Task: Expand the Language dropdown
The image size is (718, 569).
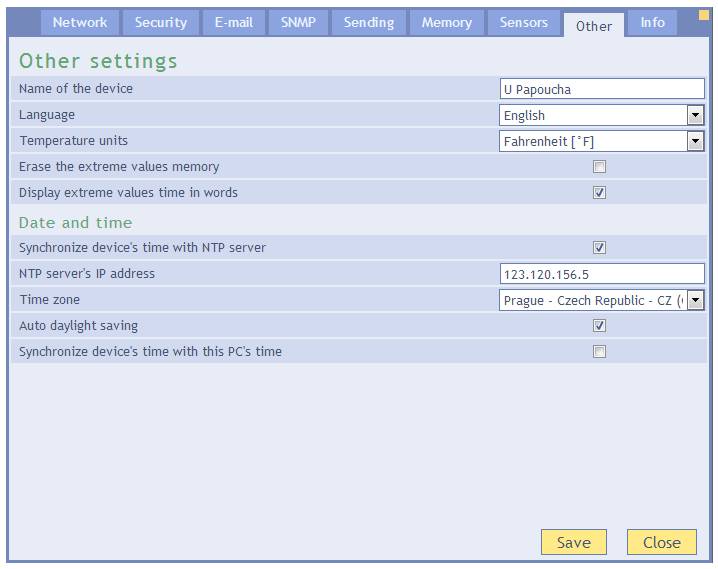Action: coord(695,115)
